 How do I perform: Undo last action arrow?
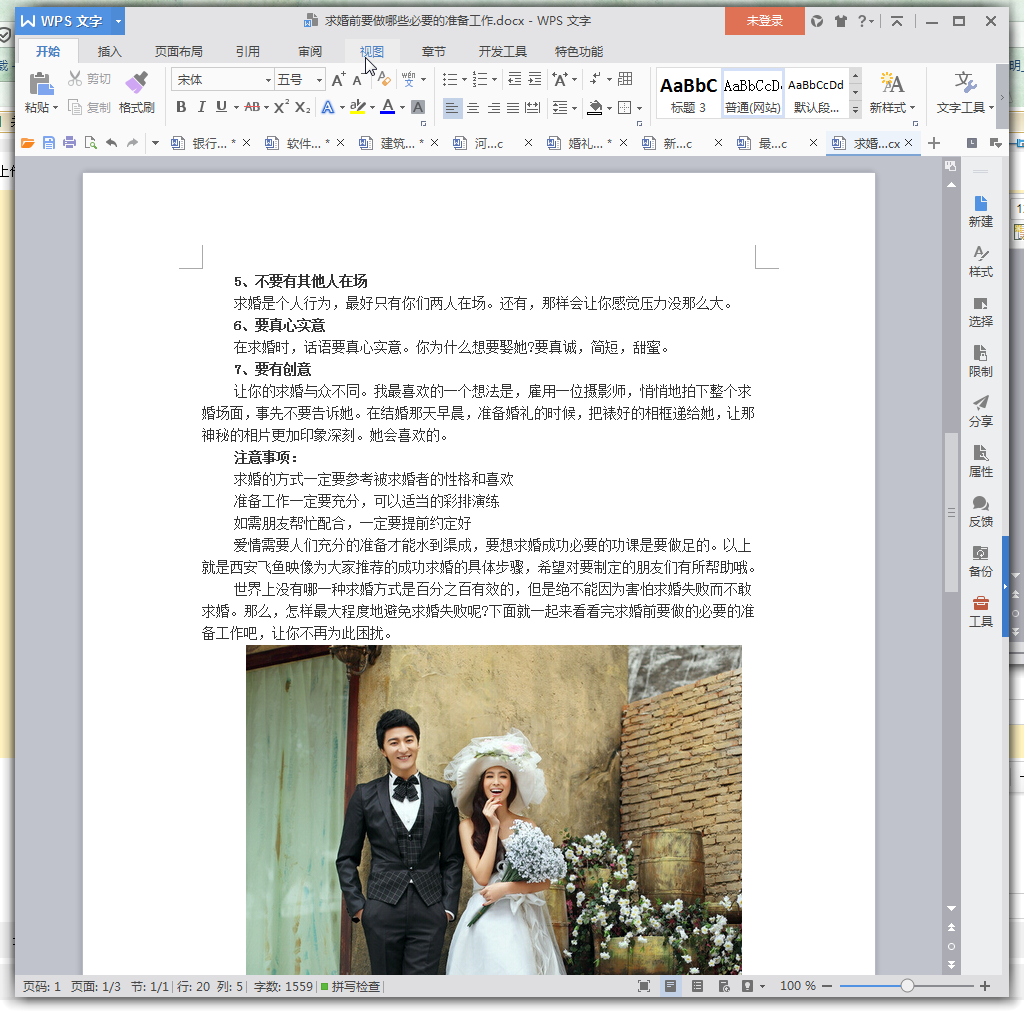click(x=111, y=143)
